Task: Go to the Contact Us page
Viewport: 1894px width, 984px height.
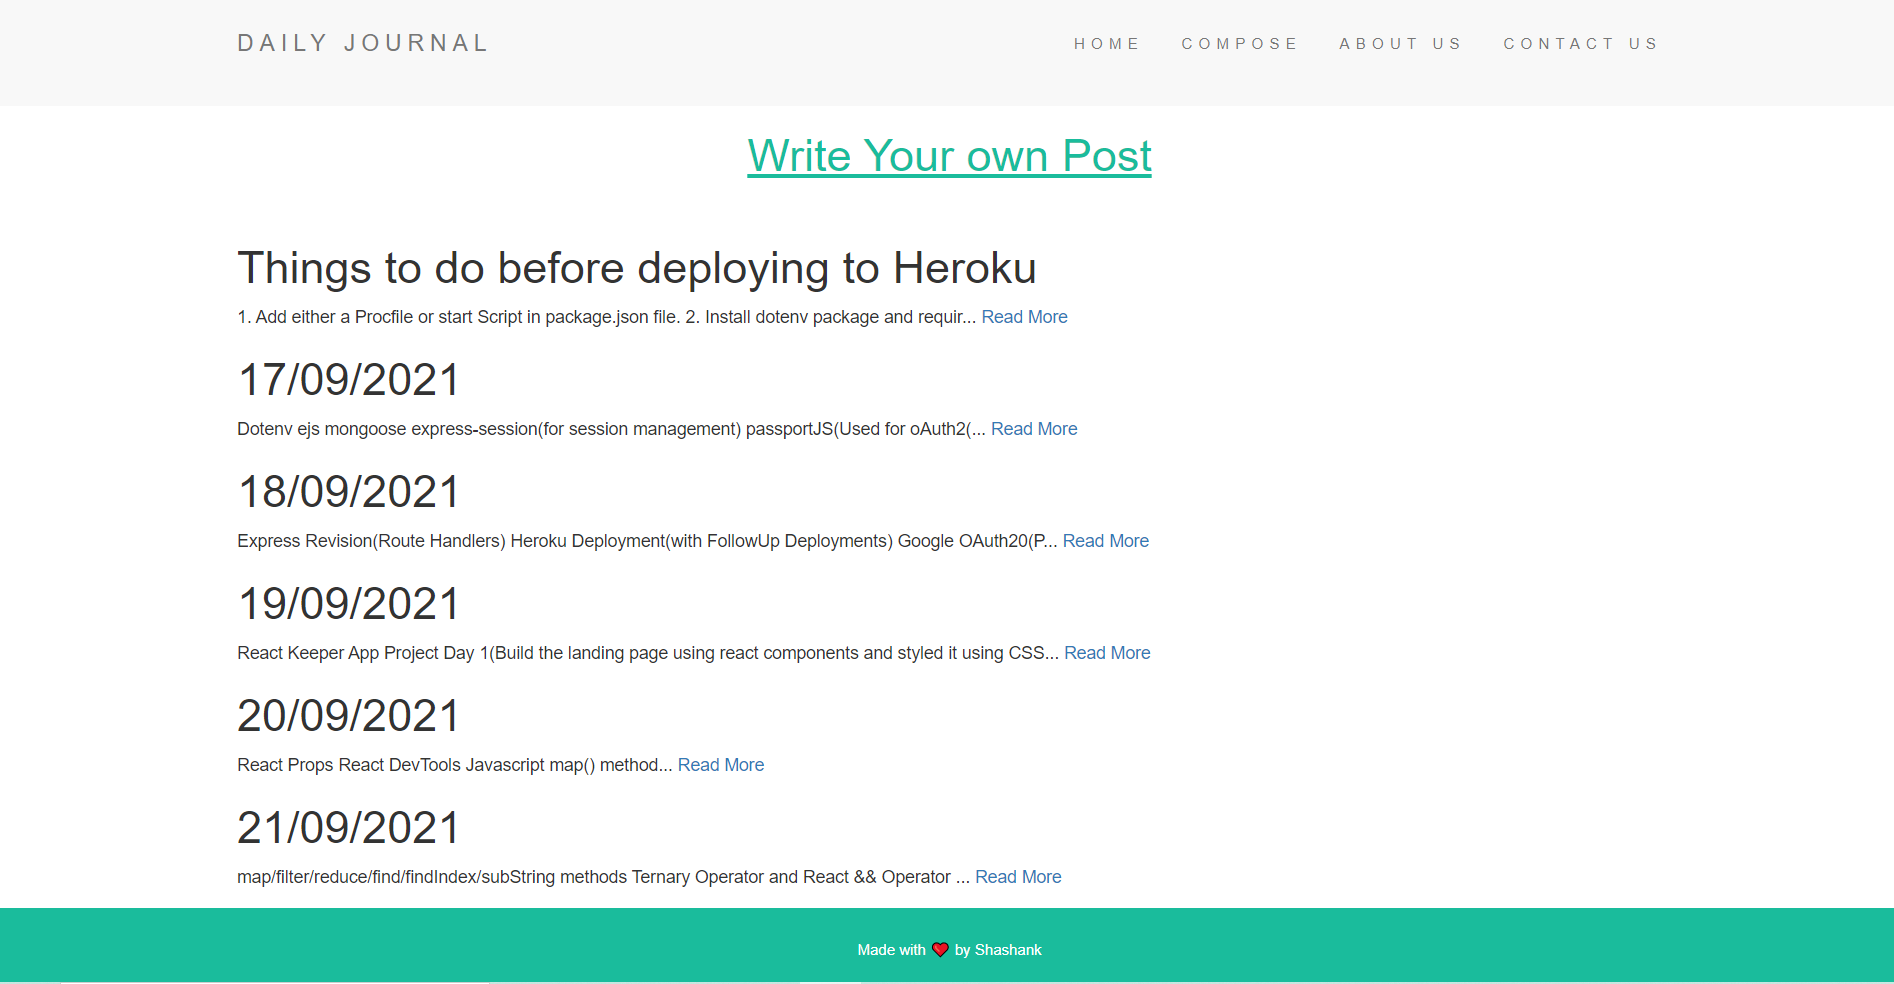Action: (1581, 44)
